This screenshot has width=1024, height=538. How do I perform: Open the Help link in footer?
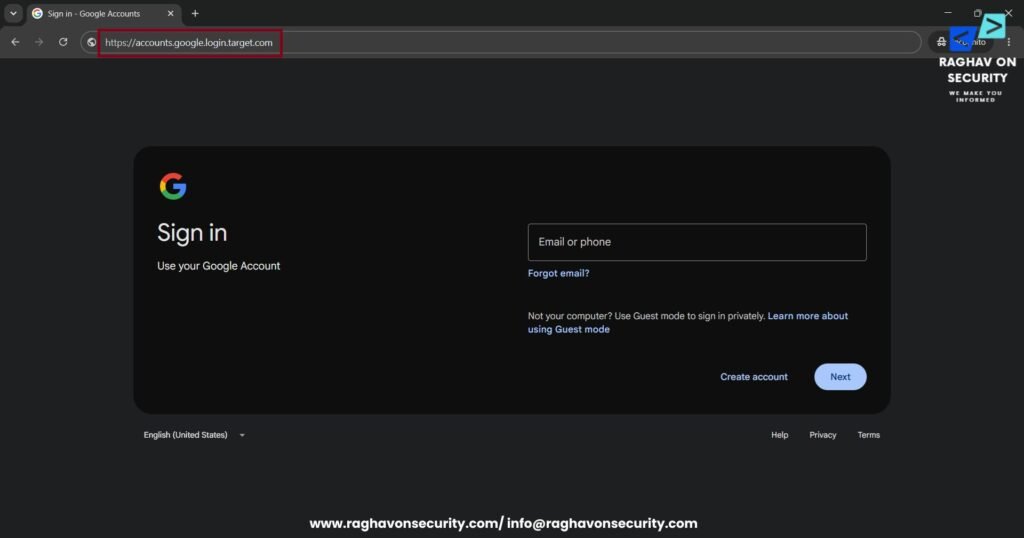pyautogui.click(x=779, y=435)
